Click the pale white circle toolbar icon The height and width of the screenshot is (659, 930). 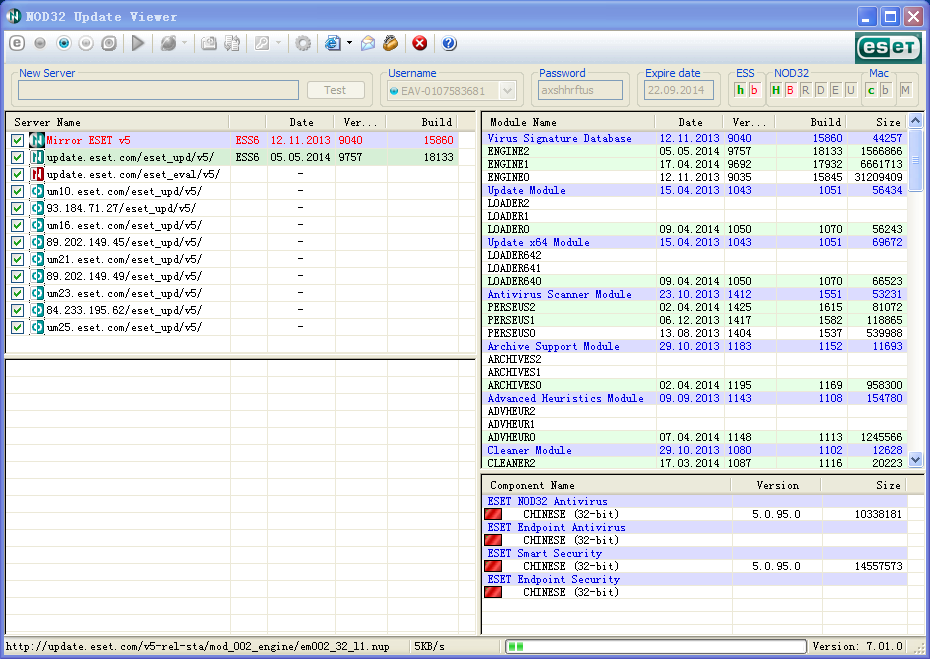click(87, 43)
